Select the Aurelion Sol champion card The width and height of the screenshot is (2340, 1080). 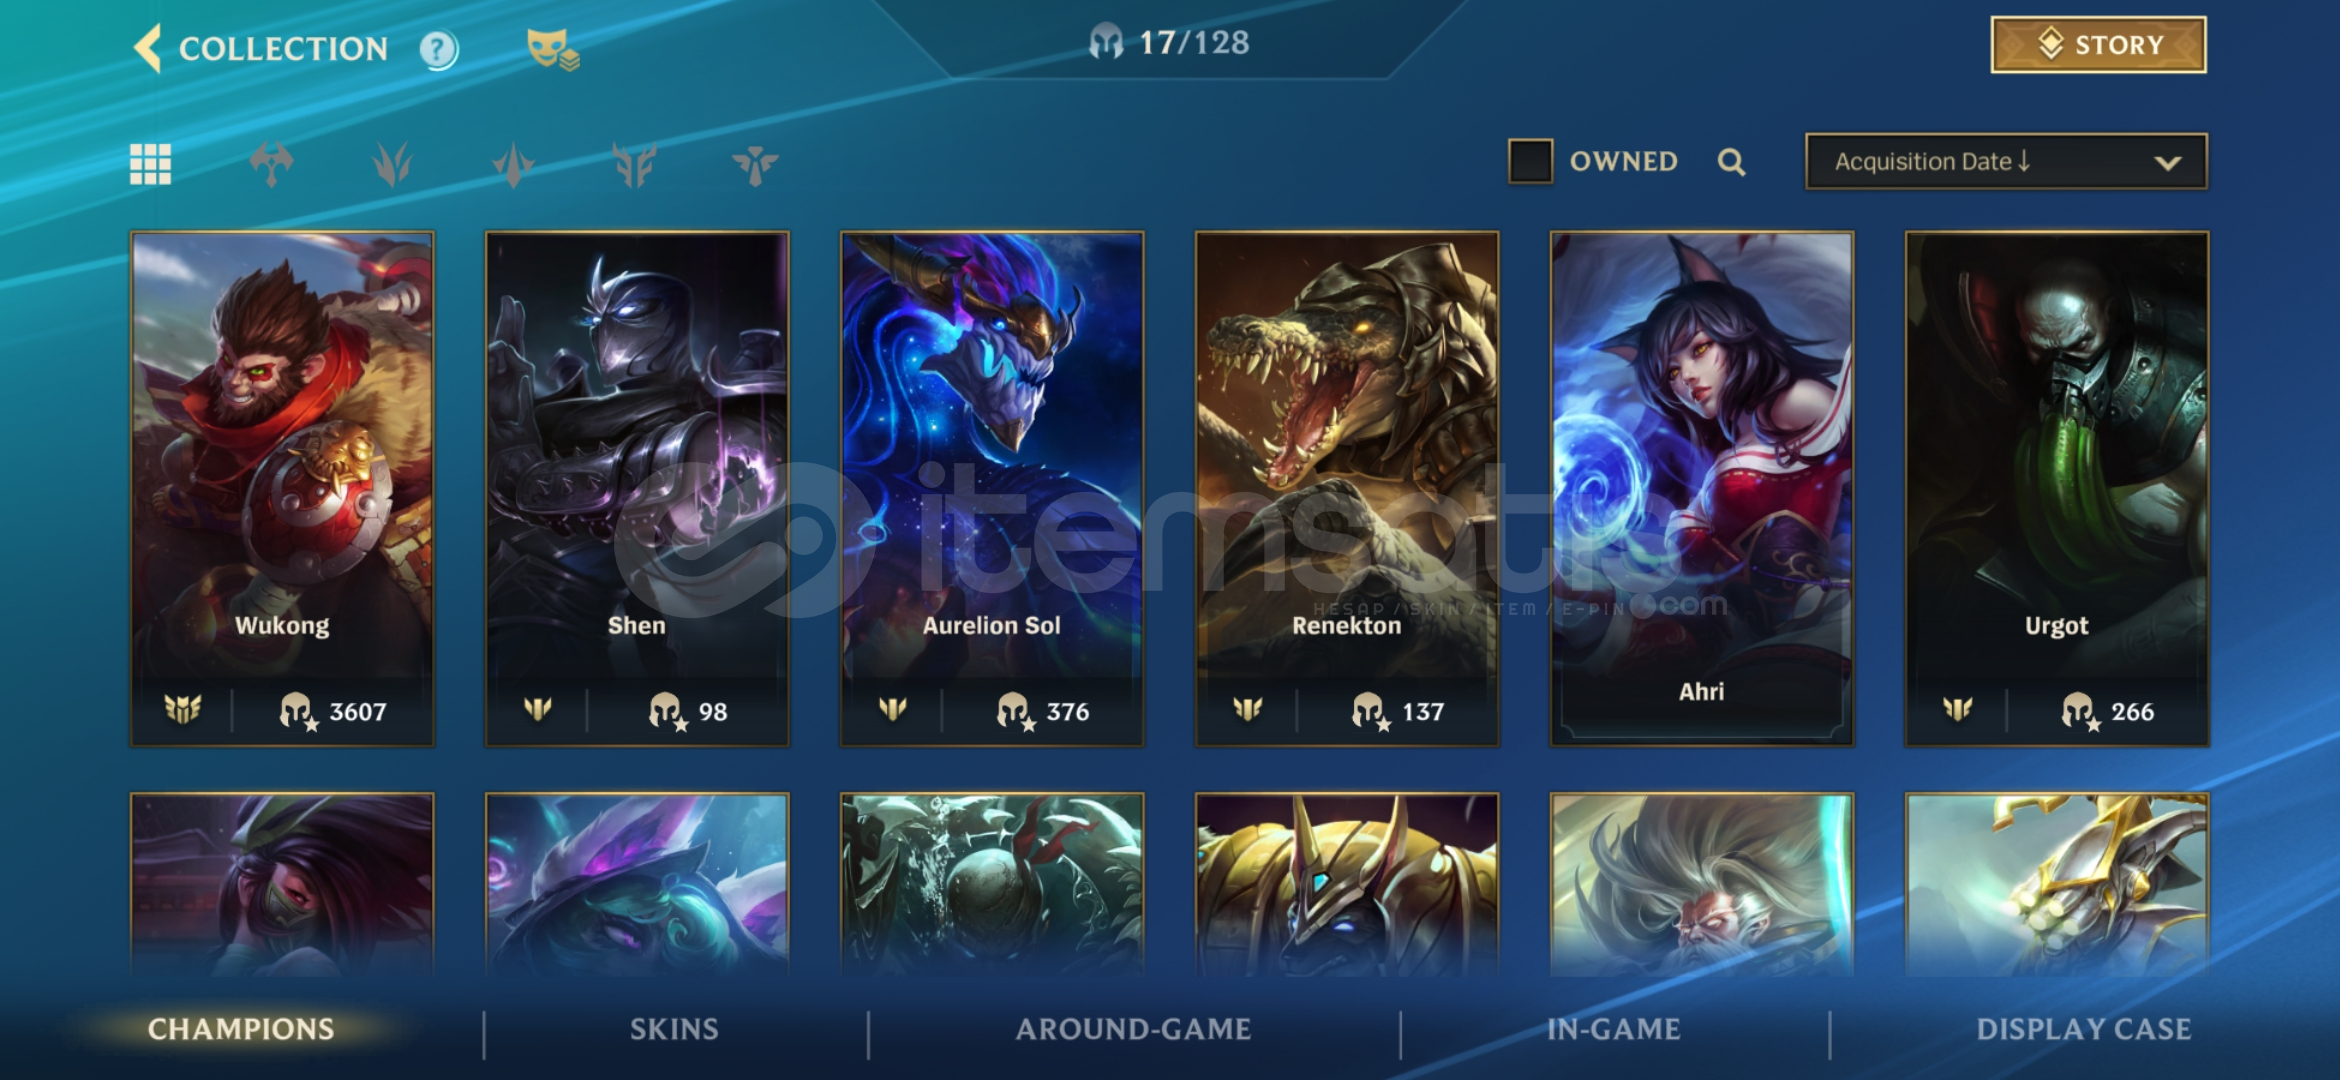[x=991, y=489]
